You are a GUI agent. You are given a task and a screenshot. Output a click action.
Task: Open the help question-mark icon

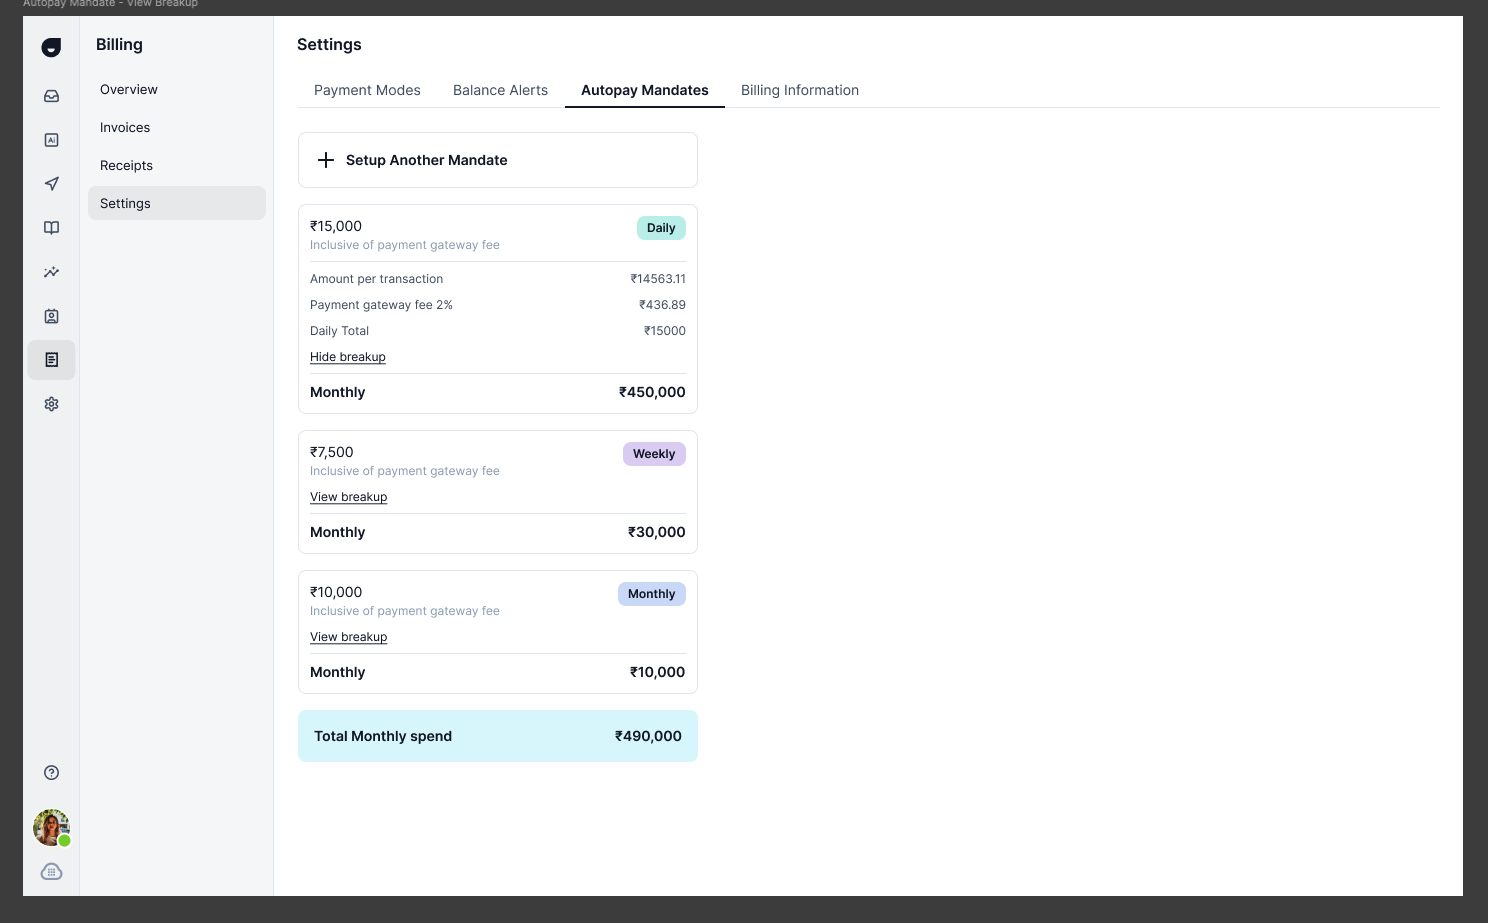pos(52,772)
